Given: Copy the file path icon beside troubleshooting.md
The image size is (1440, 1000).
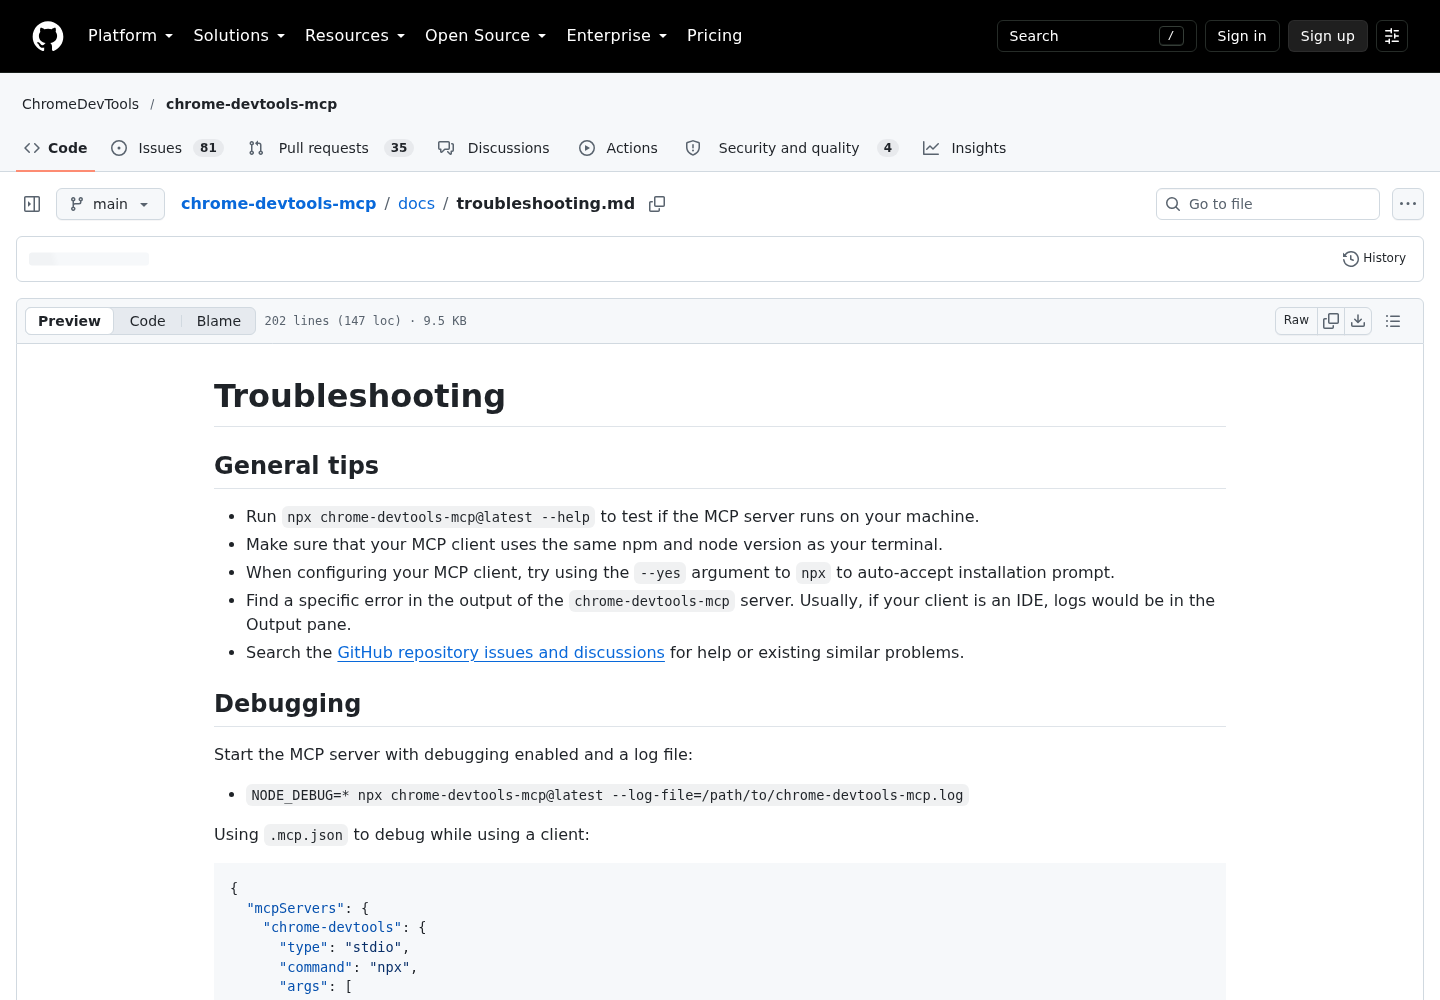Looking at the screenshot, I should tap(657, 204).
